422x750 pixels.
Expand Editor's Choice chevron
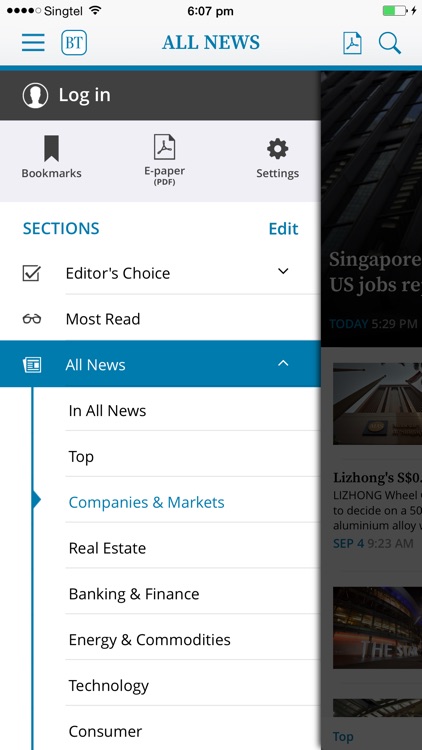point(283,271)
